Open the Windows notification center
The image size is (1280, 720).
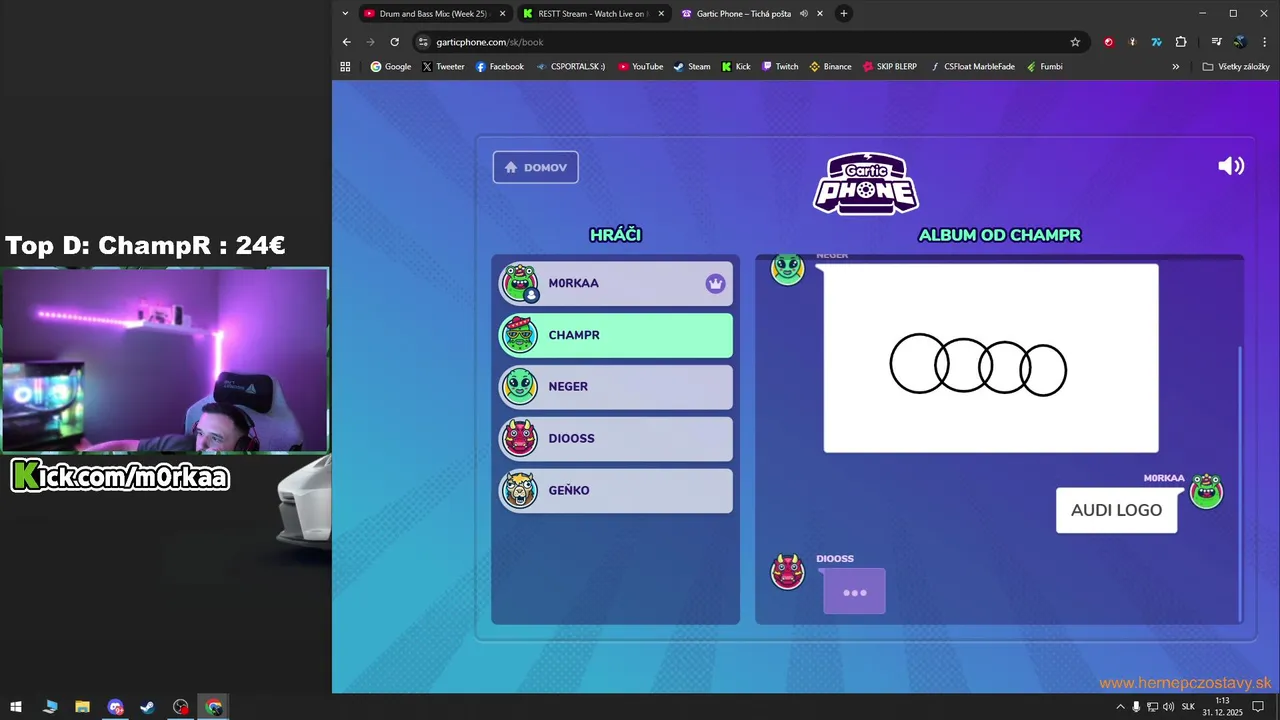(x=1258, y=707)
